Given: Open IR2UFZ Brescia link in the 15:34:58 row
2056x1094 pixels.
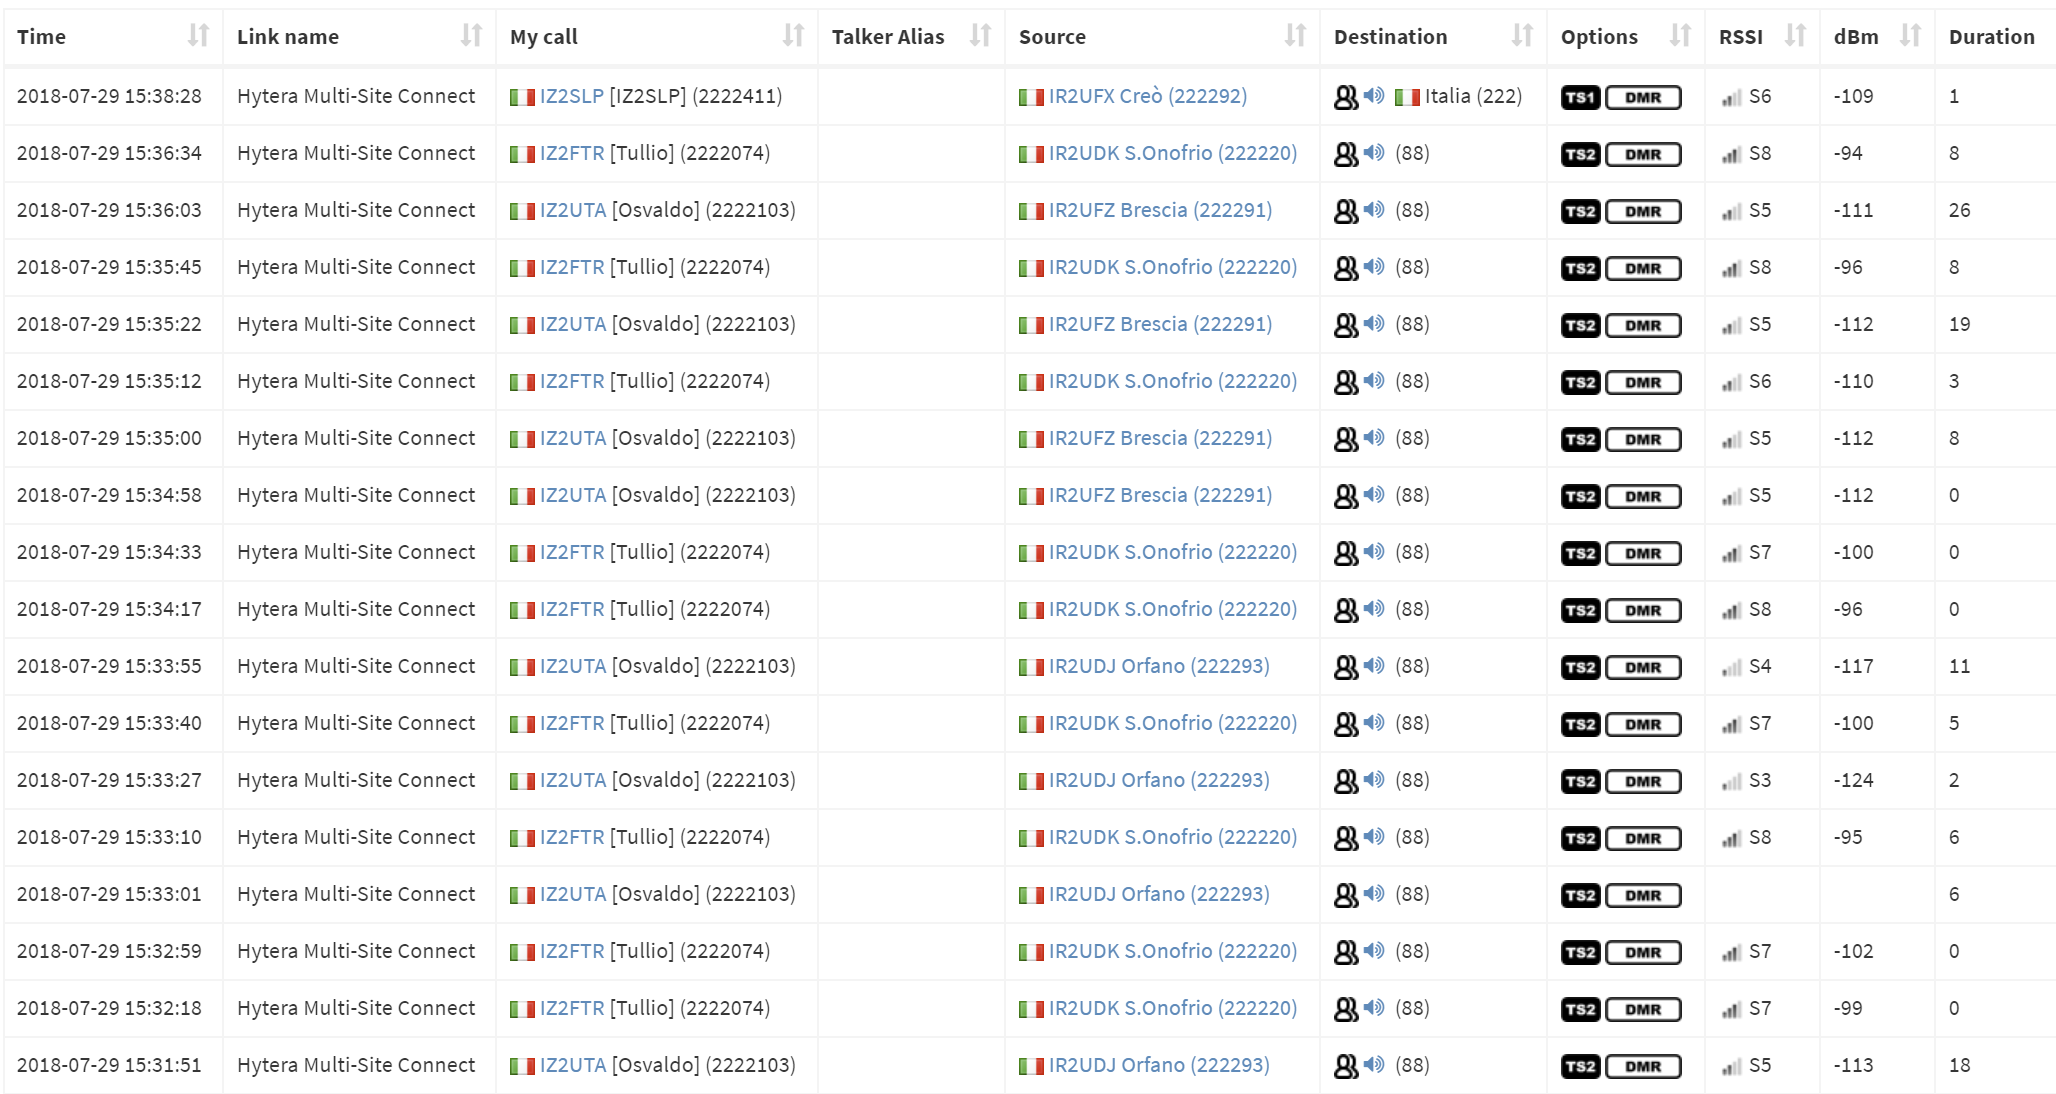Looking at the screenshot, I should (1160, 495).
